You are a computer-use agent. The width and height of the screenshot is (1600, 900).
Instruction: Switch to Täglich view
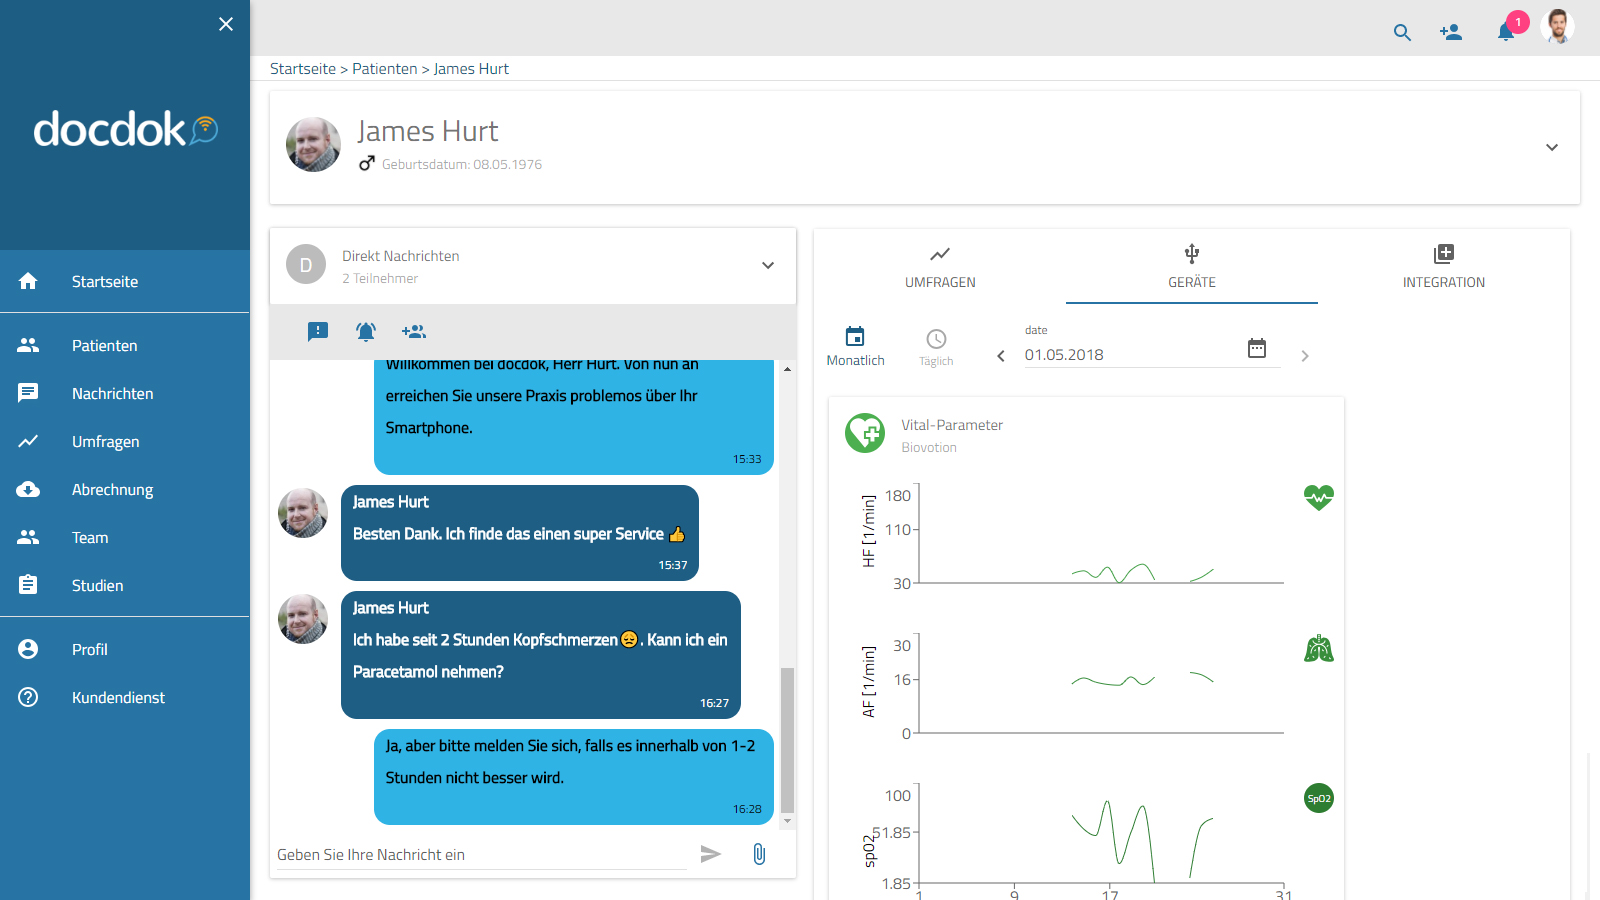pyautogui.click(x=936, y=347)
